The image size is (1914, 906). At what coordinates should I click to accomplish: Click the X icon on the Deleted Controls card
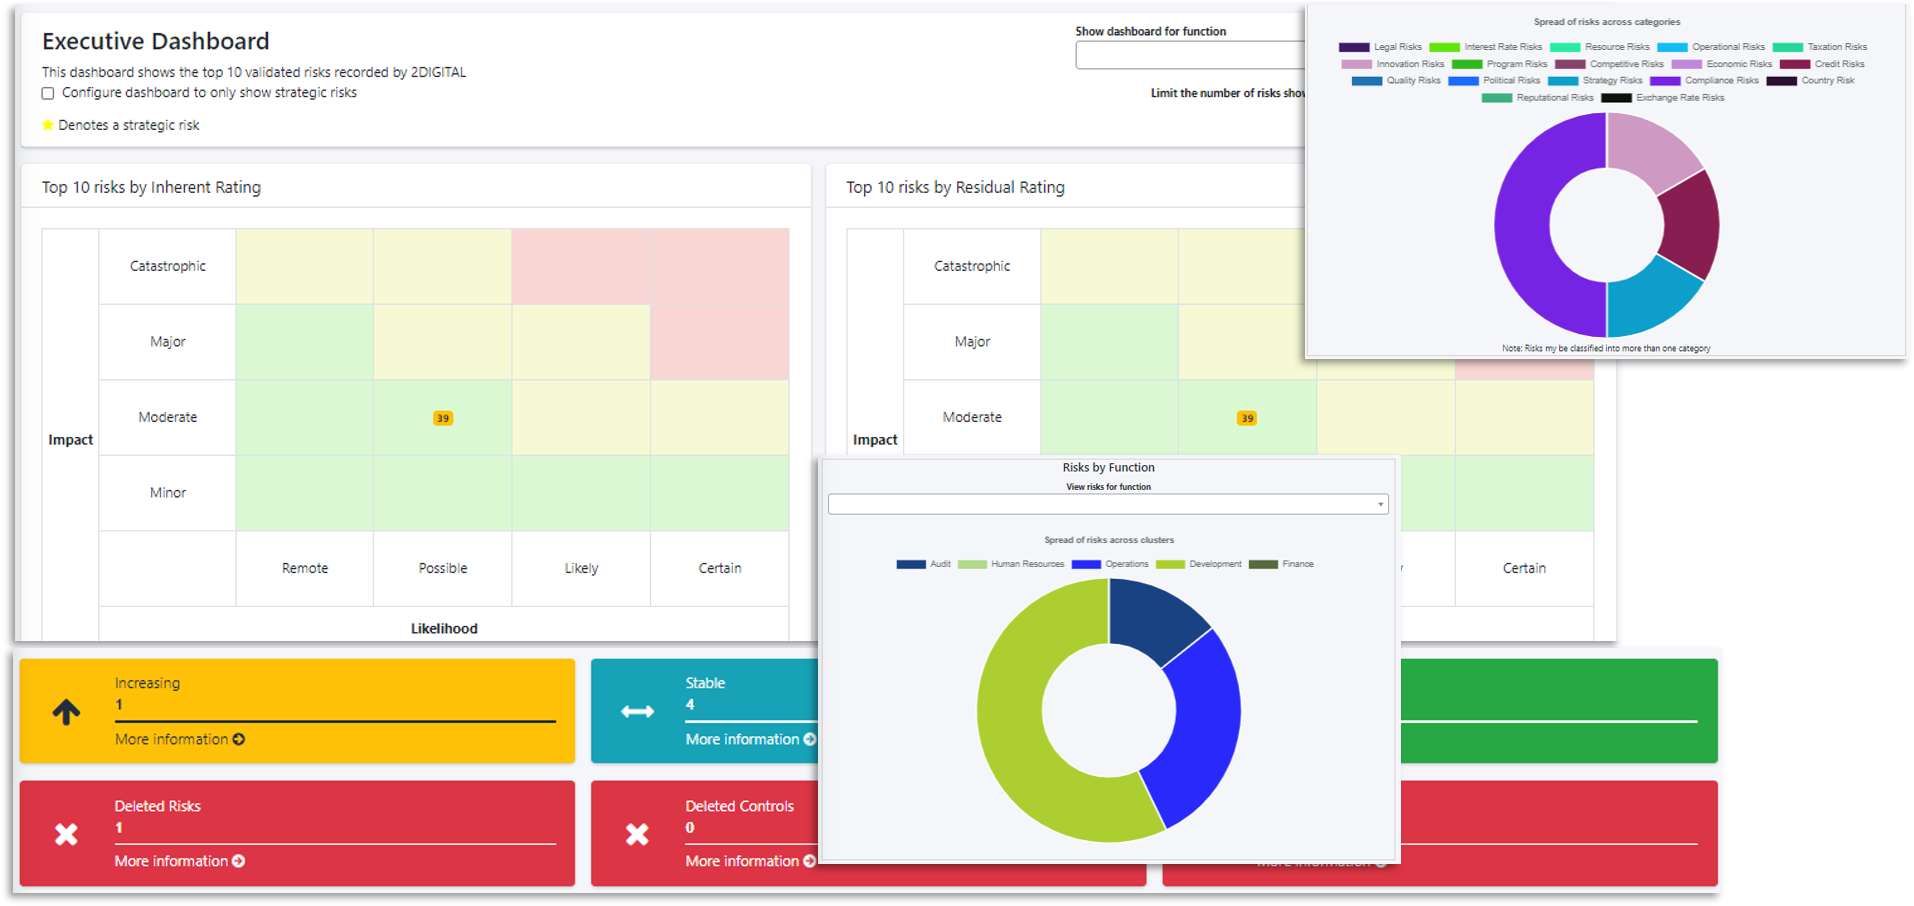[x=637, y=834]
